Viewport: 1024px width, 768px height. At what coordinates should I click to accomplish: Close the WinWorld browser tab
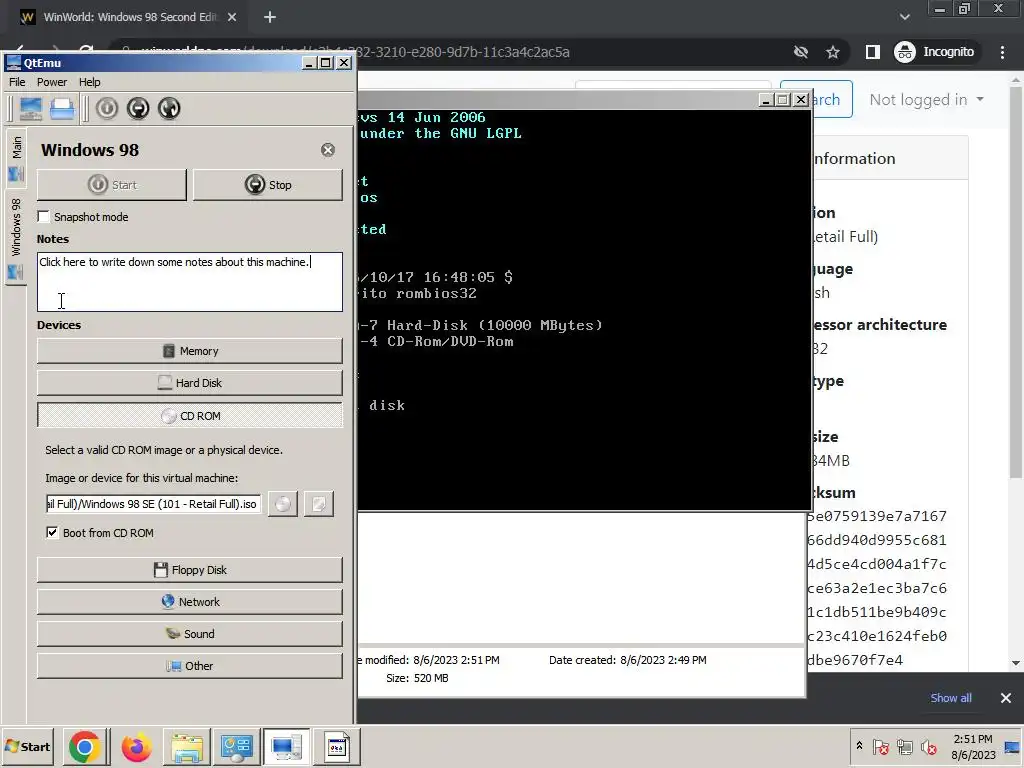(232, 17)
